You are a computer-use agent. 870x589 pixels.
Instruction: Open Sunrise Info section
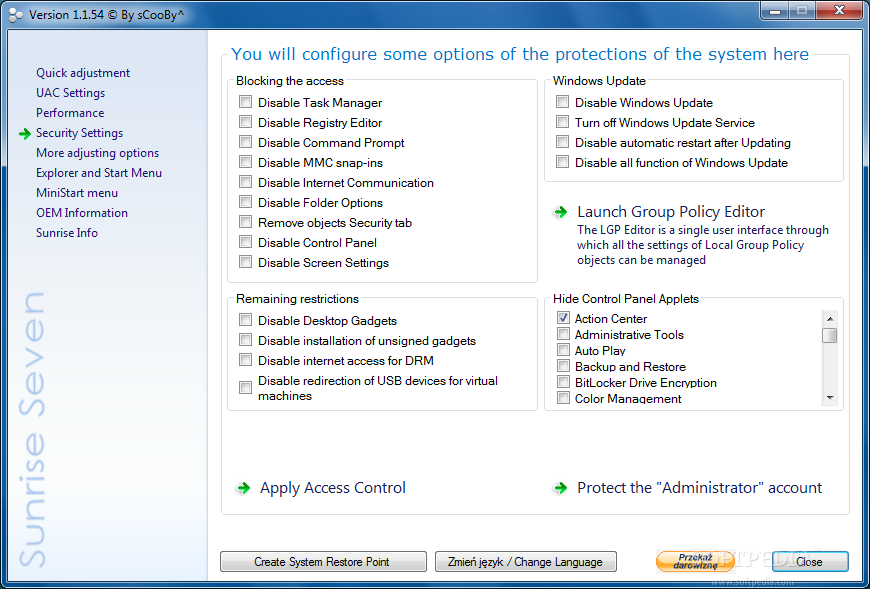67,232
